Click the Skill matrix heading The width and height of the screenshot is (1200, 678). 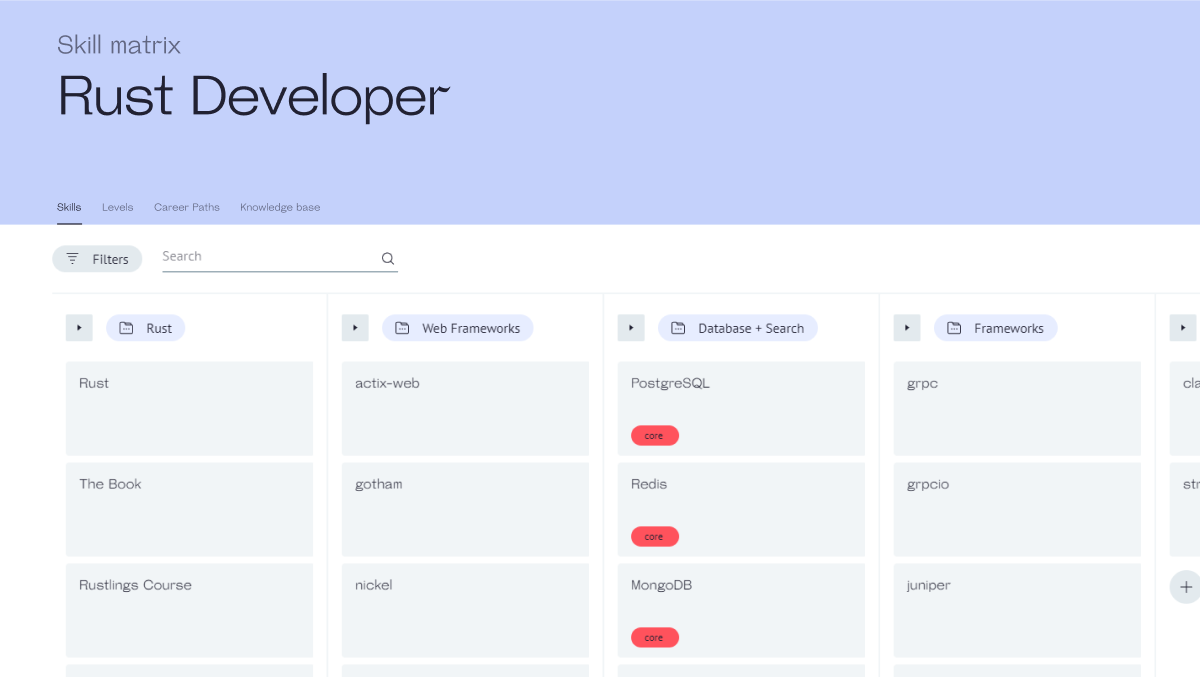click(x=119, y=45)
